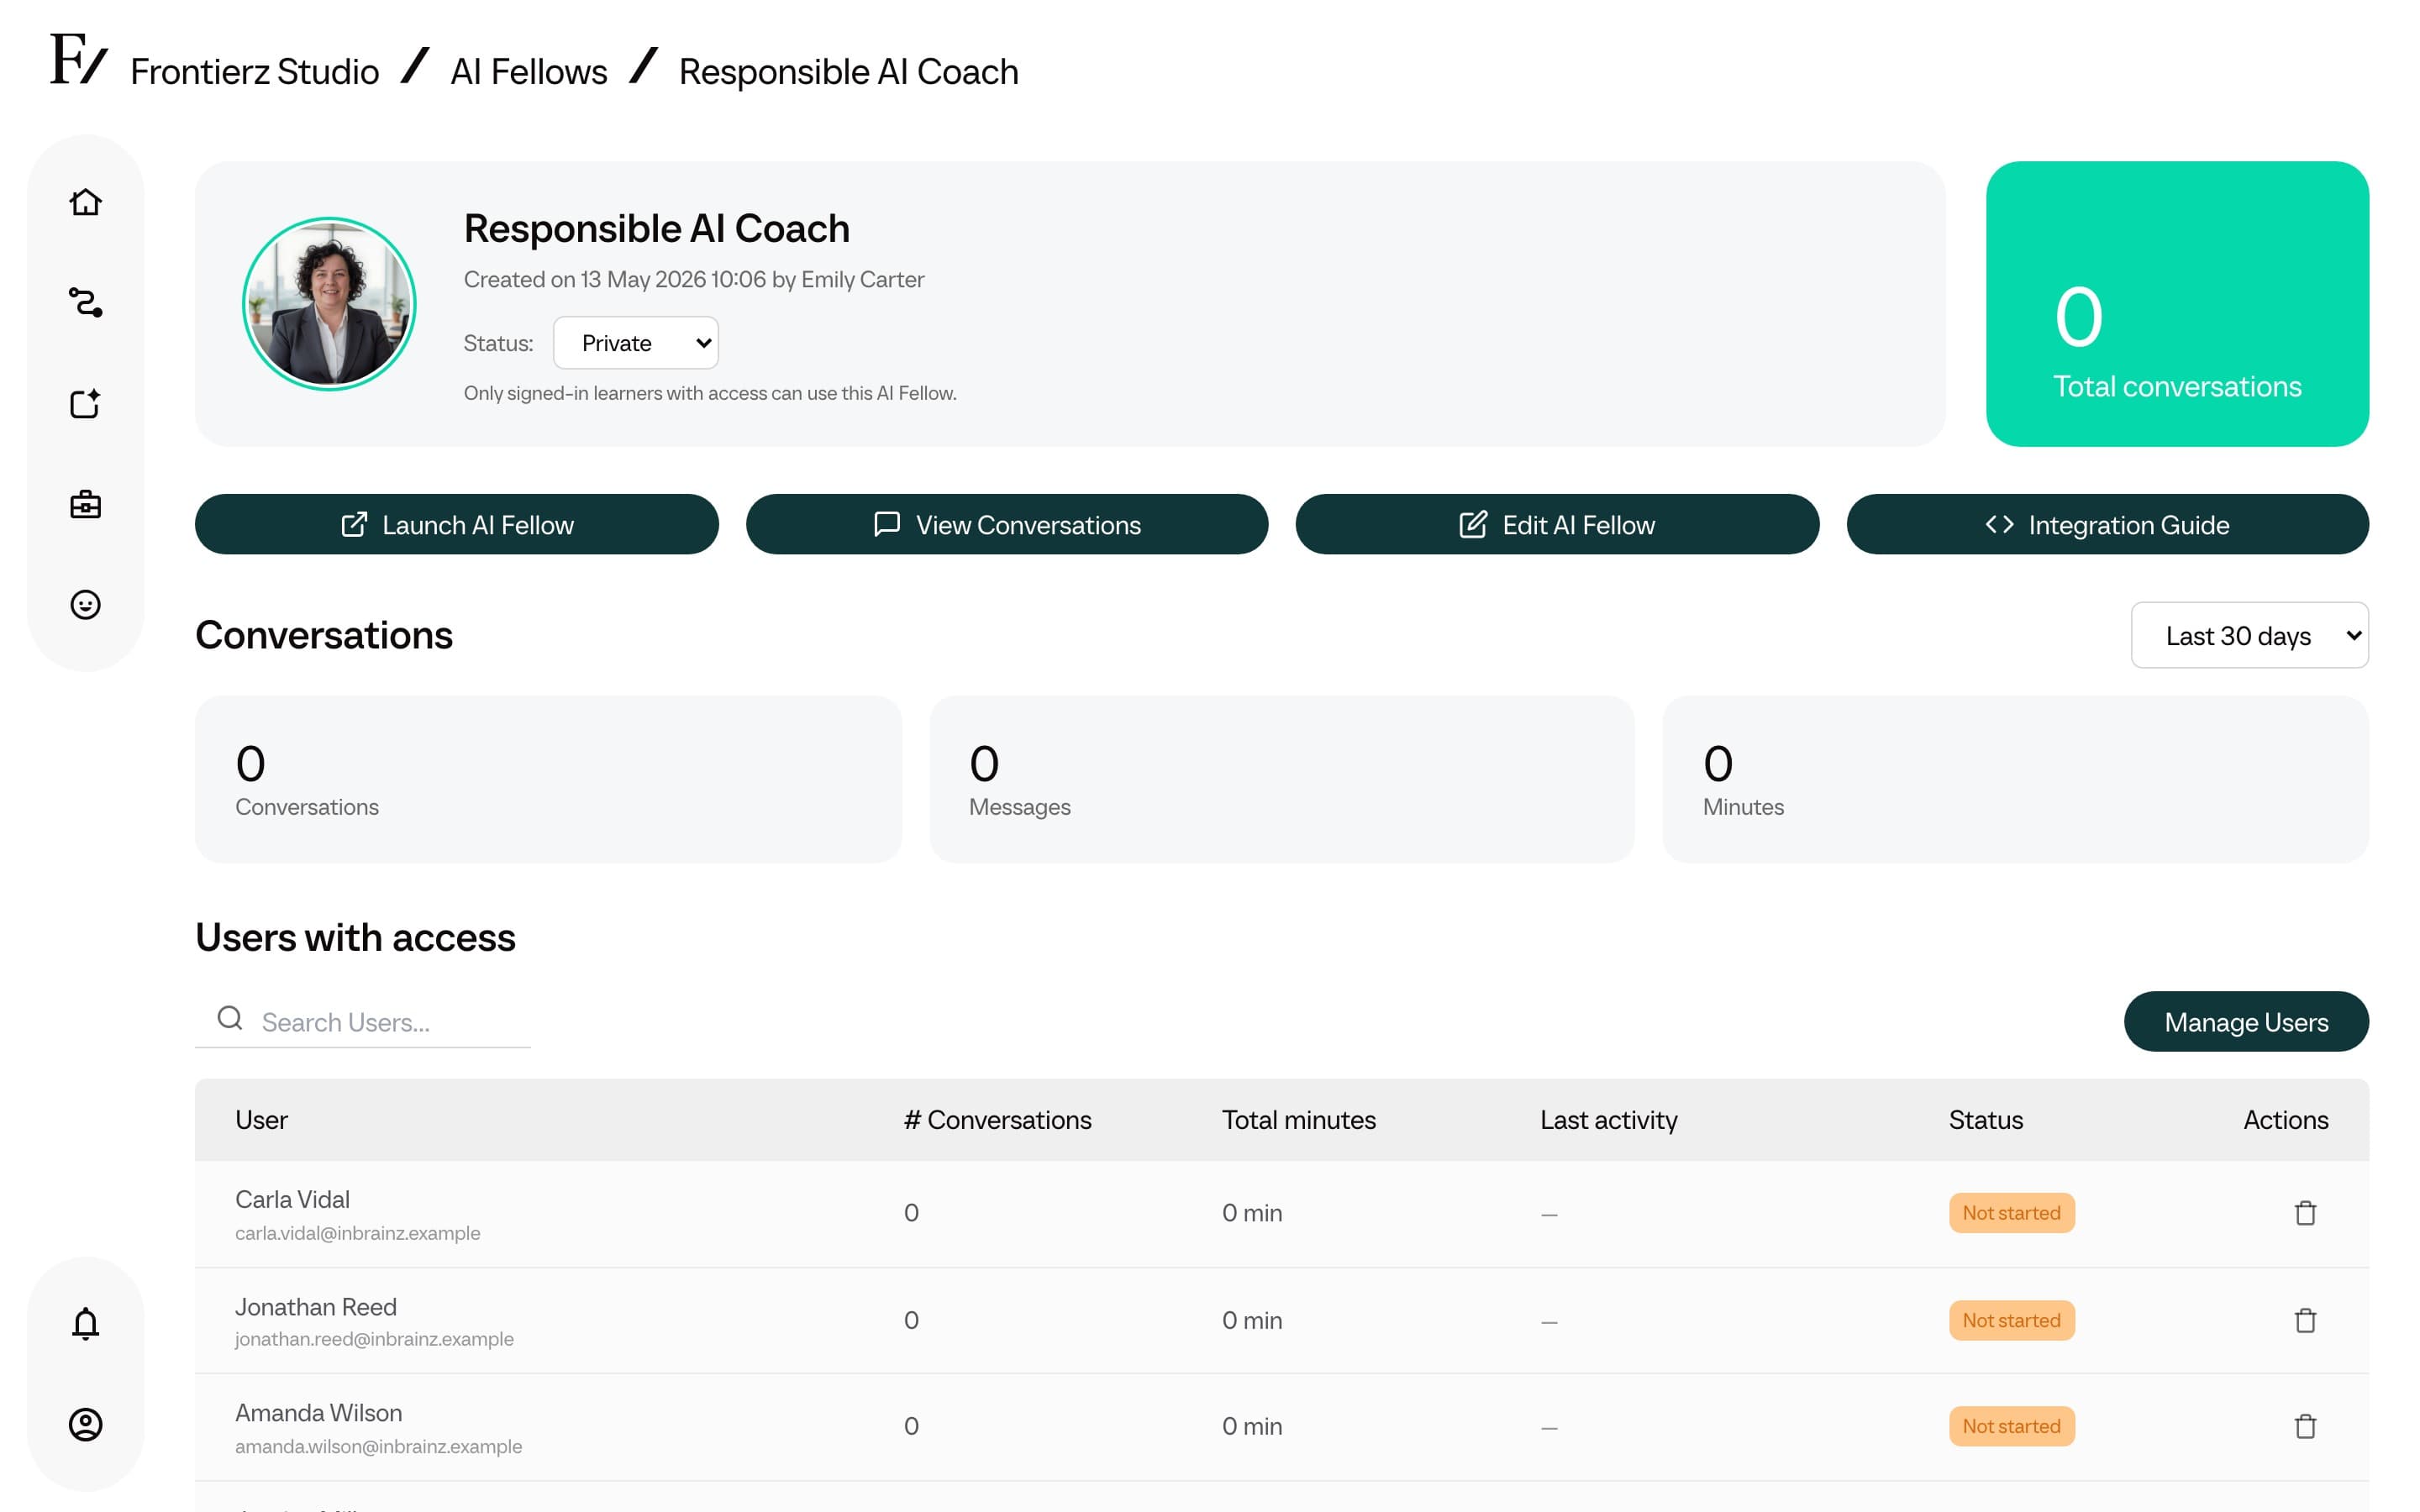Click the Launch AI Fellow button

[x=457, y=524]
